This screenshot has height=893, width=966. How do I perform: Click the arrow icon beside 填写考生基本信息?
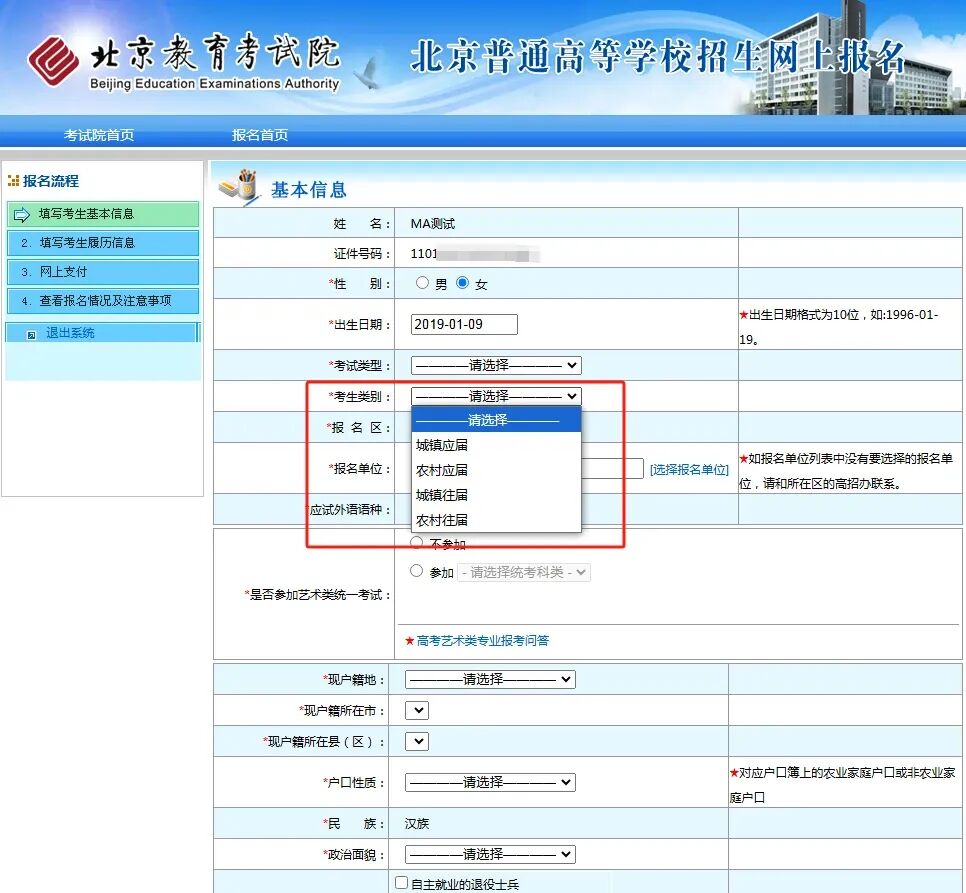22,214
